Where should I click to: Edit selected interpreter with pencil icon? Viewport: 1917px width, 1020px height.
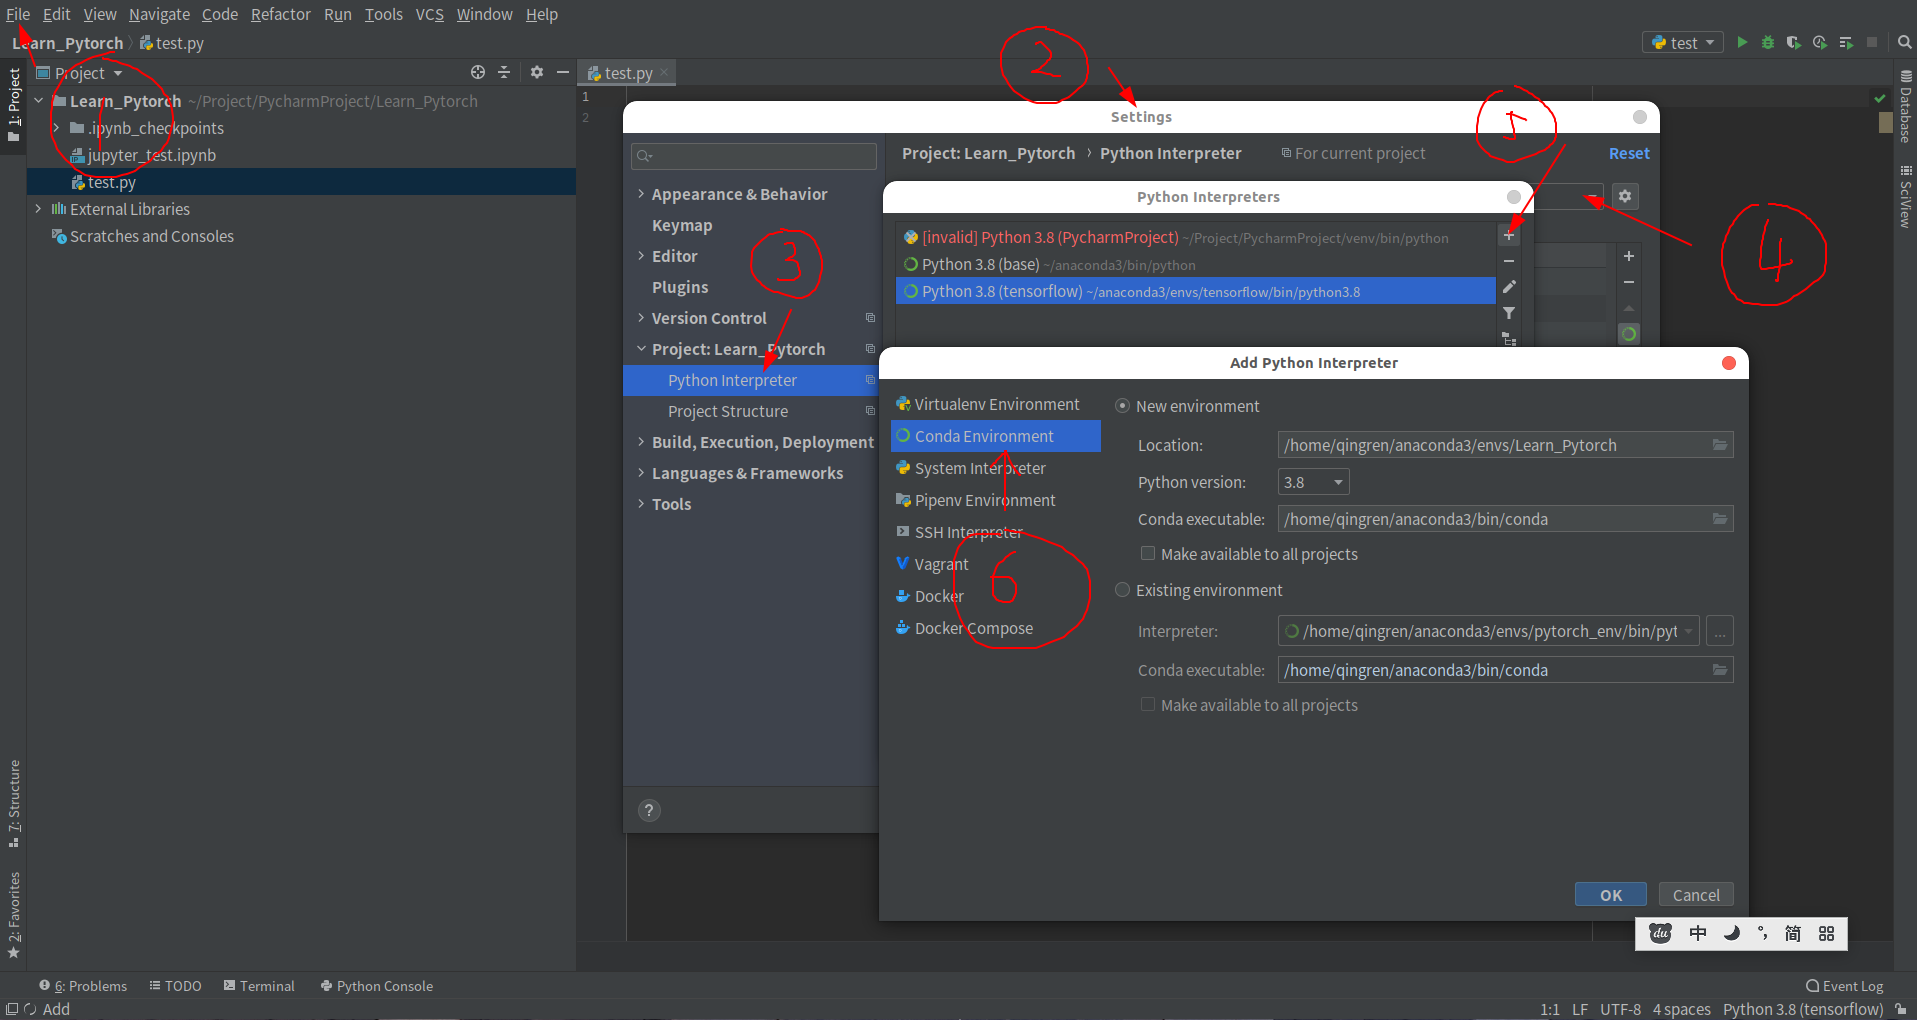point(1509,287)
